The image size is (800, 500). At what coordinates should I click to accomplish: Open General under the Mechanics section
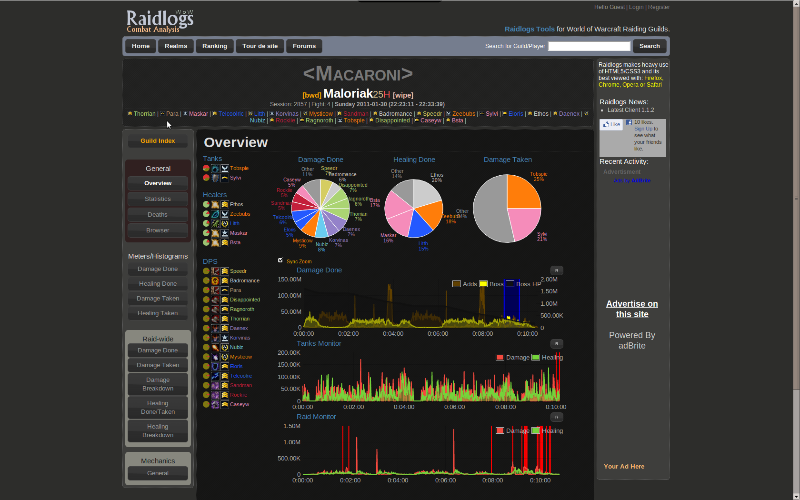[x=158, y=473]
